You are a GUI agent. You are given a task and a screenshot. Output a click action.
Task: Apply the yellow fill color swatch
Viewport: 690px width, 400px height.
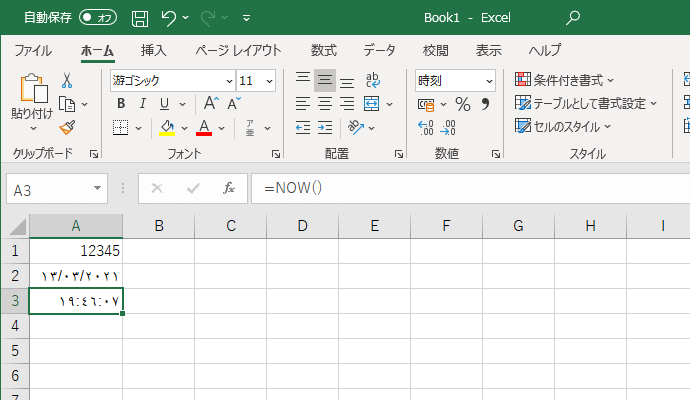[167, 127]
